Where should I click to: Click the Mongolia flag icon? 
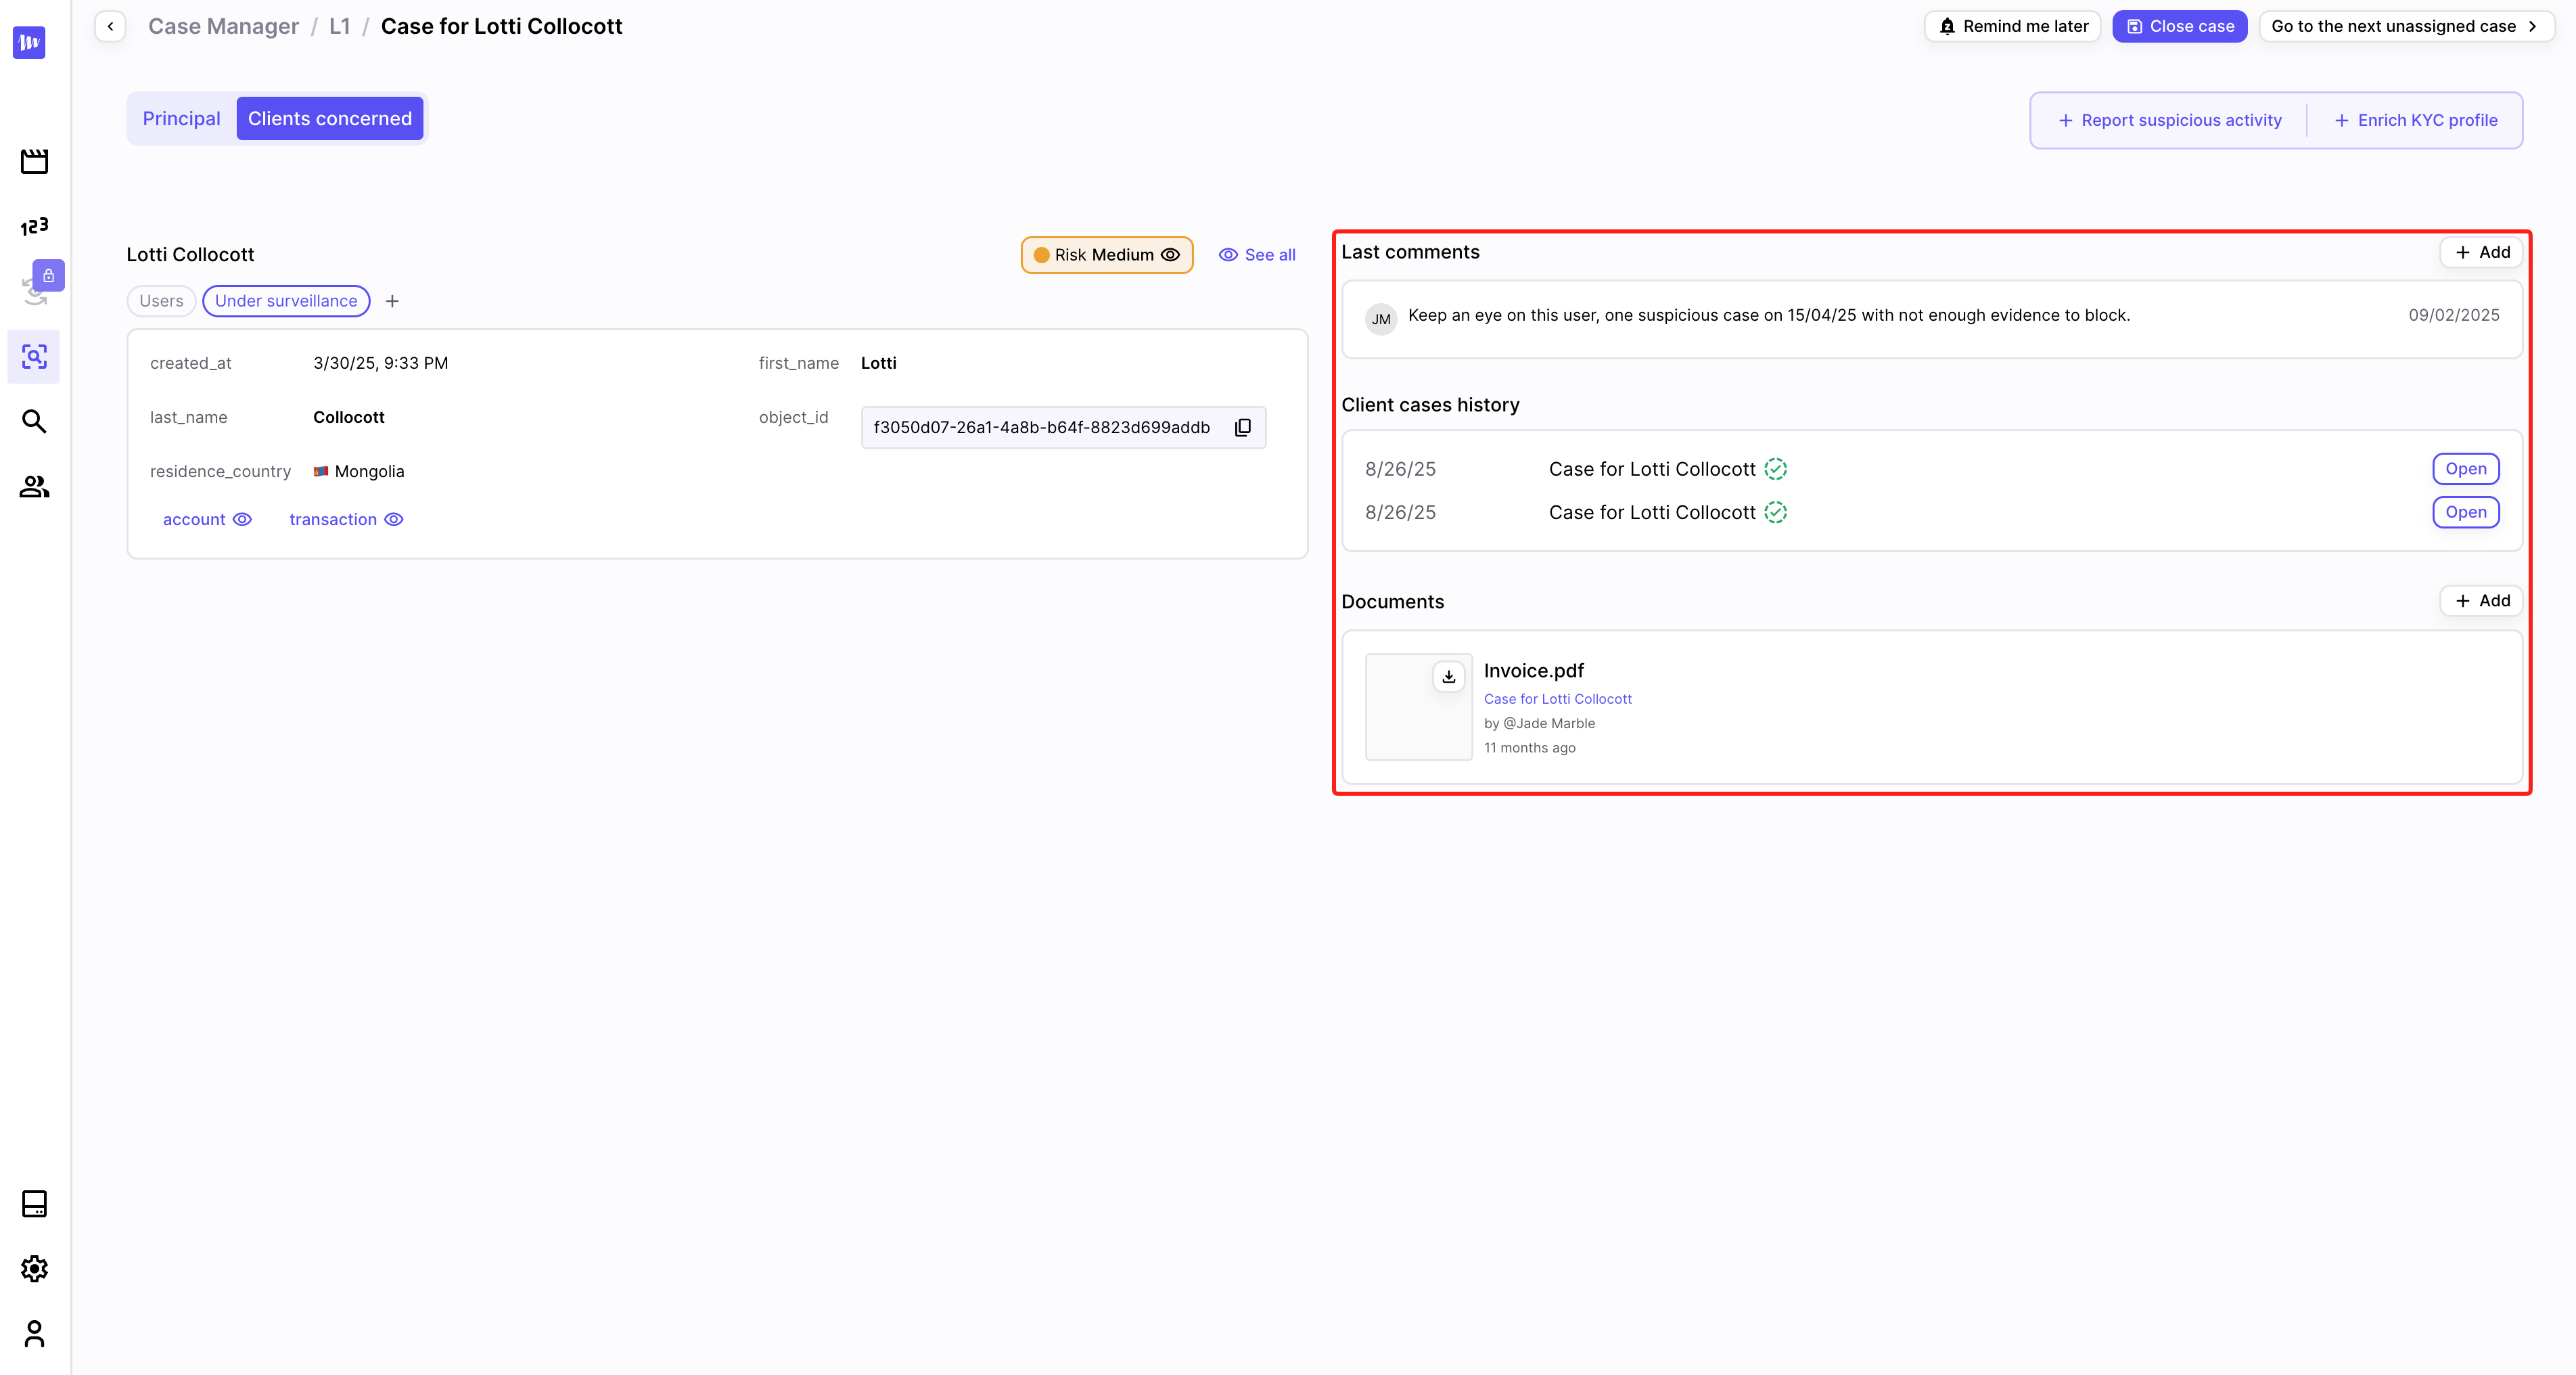click(321, 471)
